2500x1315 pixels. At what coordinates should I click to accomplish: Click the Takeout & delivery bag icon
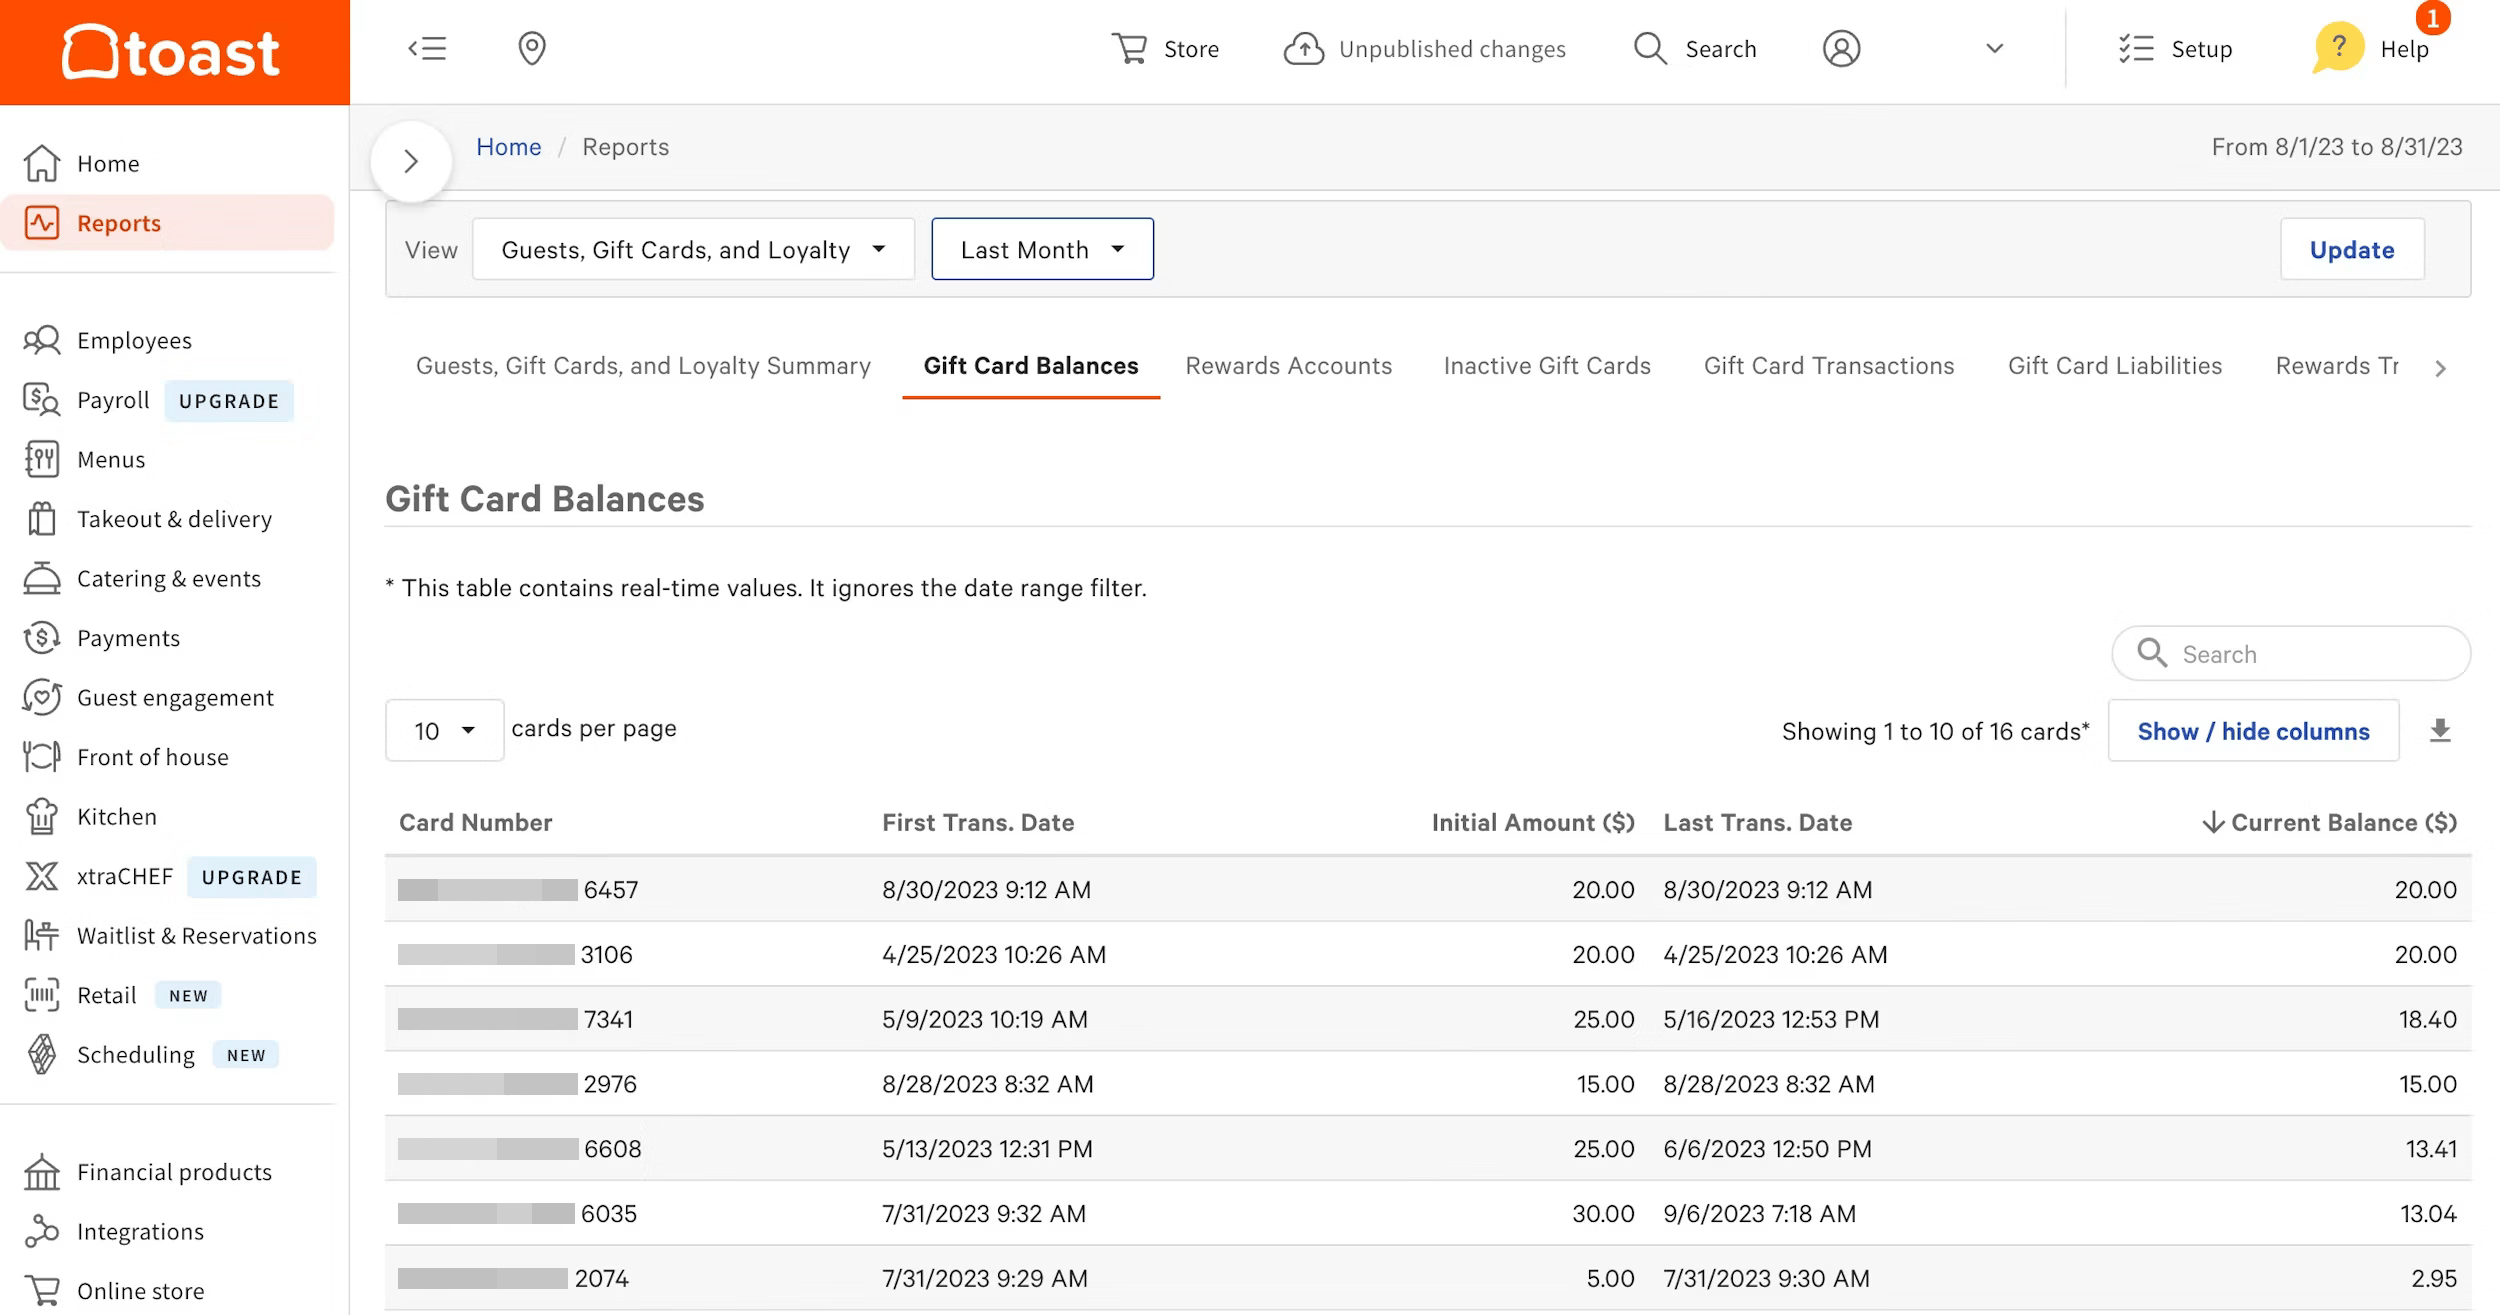(42, 518)
